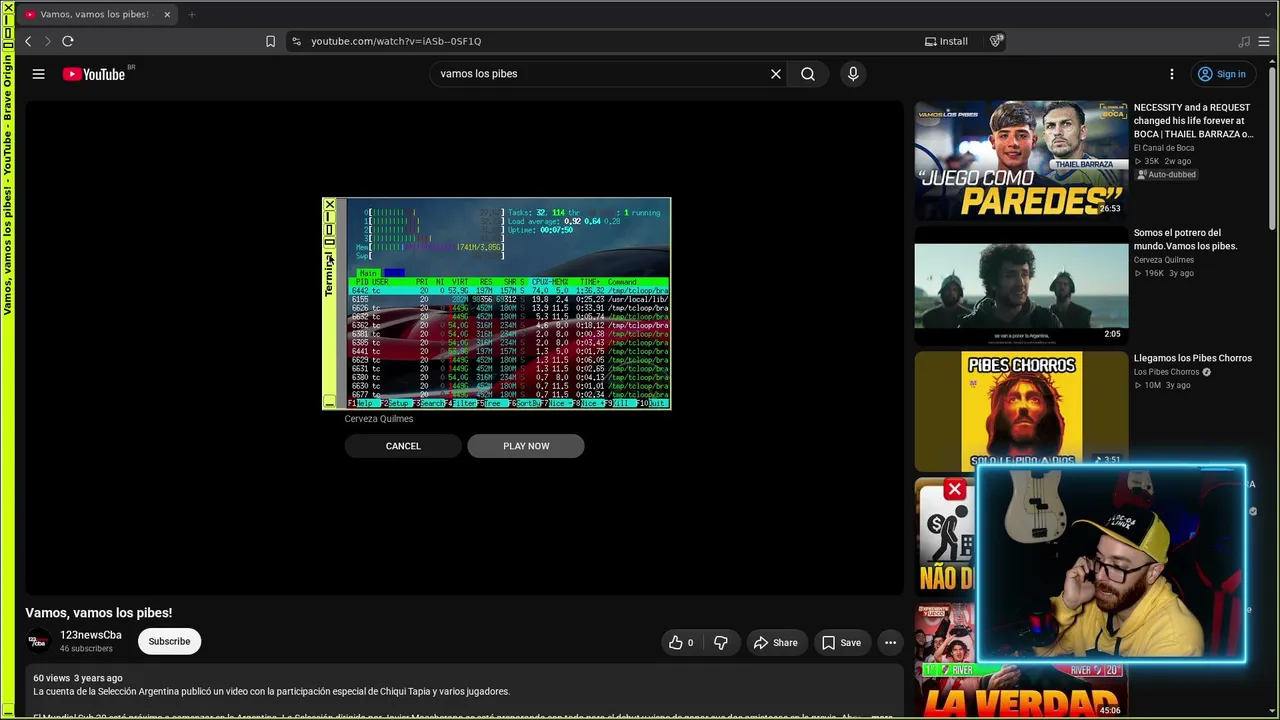The width and height of the screenshot is (1280, 720).
Task: Go to YouTube home via the logo
Action: click(94, 74)
